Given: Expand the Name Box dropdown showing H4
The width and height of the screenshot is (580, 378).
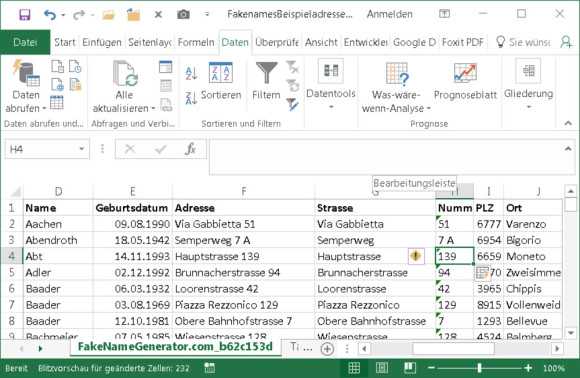Looking at the screenshot, I should [x=81, y=149].
